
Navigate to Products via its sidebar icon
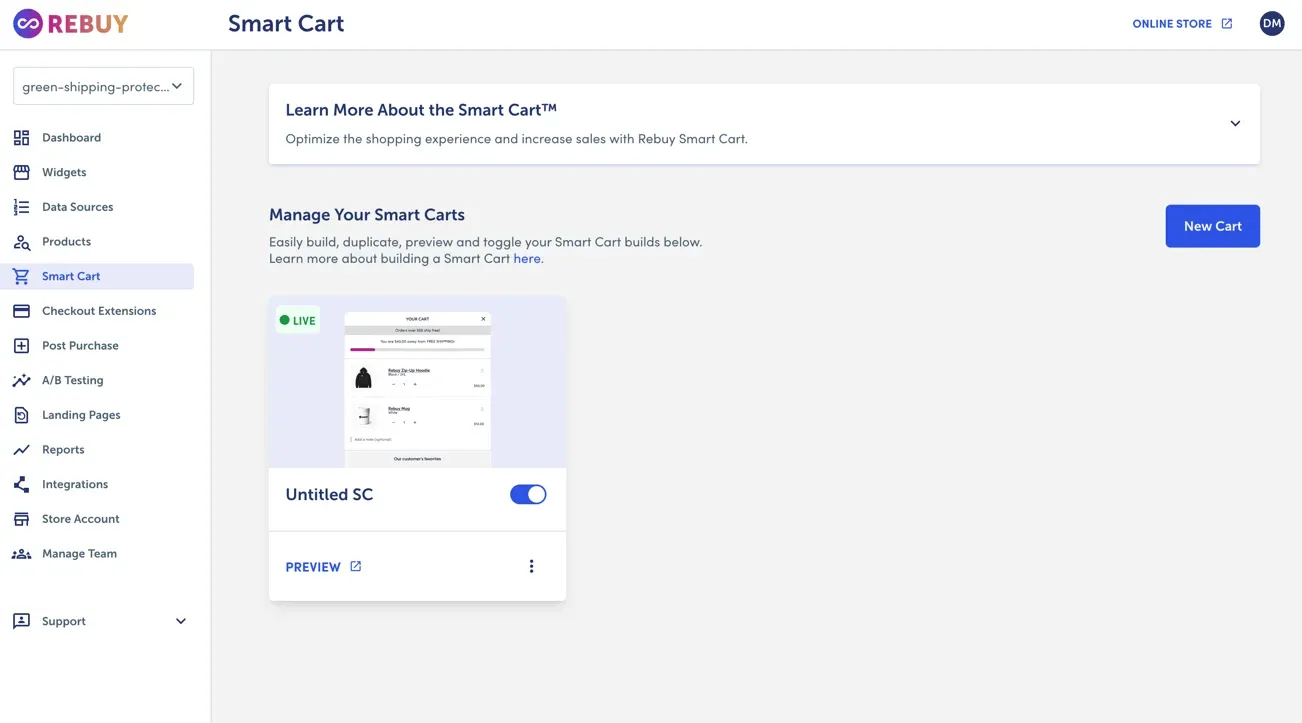coord(22,241)
